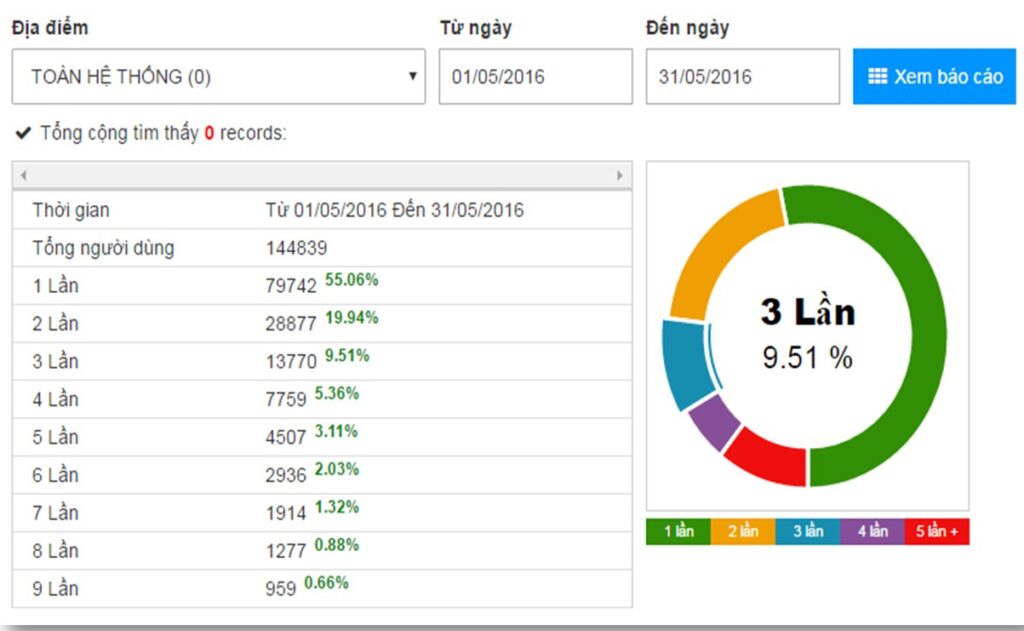
Task: Toggle the blue 3 lần legend item
Action: click(808, 532)
